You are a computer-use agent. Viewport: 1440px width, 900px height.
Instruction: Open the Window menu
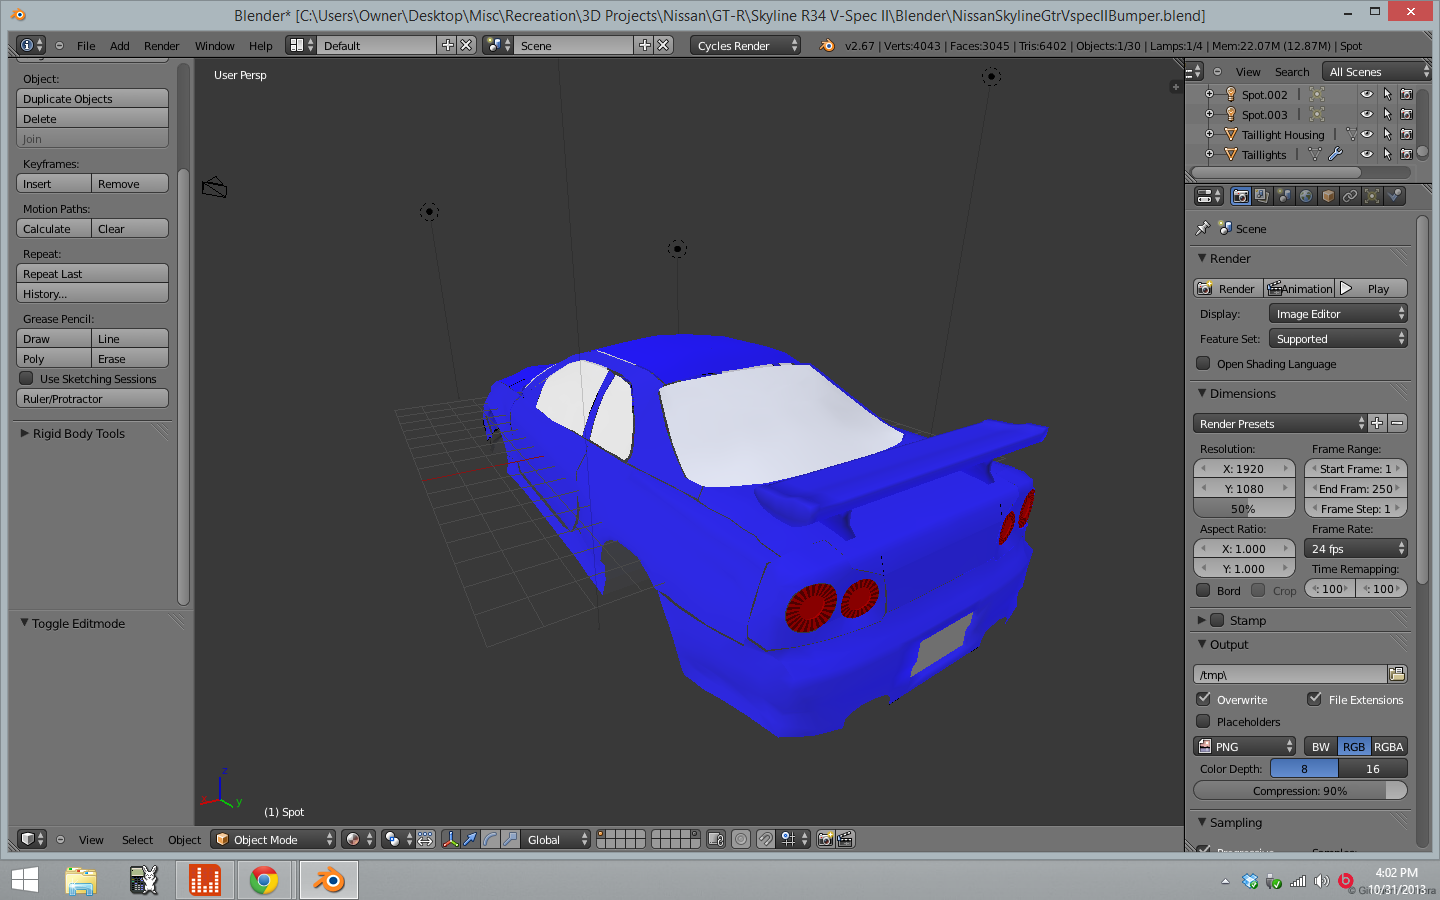[x=214, y=45]
